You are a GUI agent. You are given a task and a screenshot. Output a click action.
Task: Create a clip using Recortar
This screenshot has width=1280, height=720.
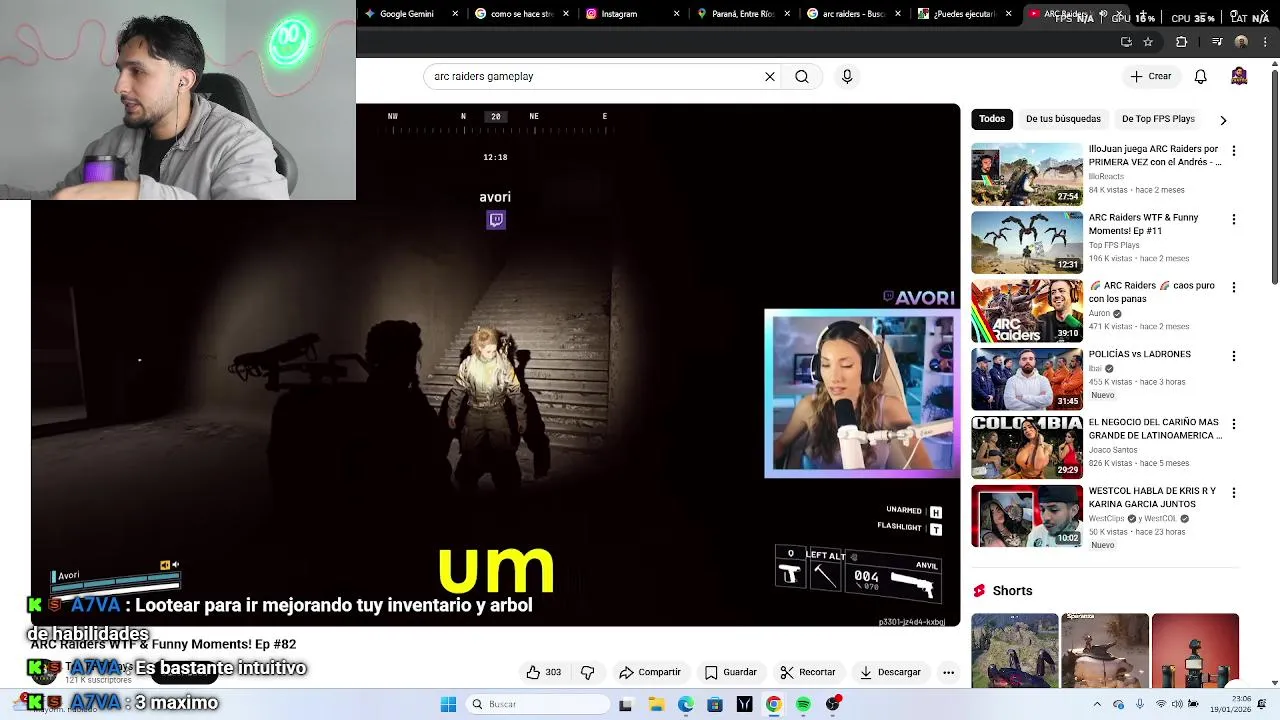(x=808, y=672)
